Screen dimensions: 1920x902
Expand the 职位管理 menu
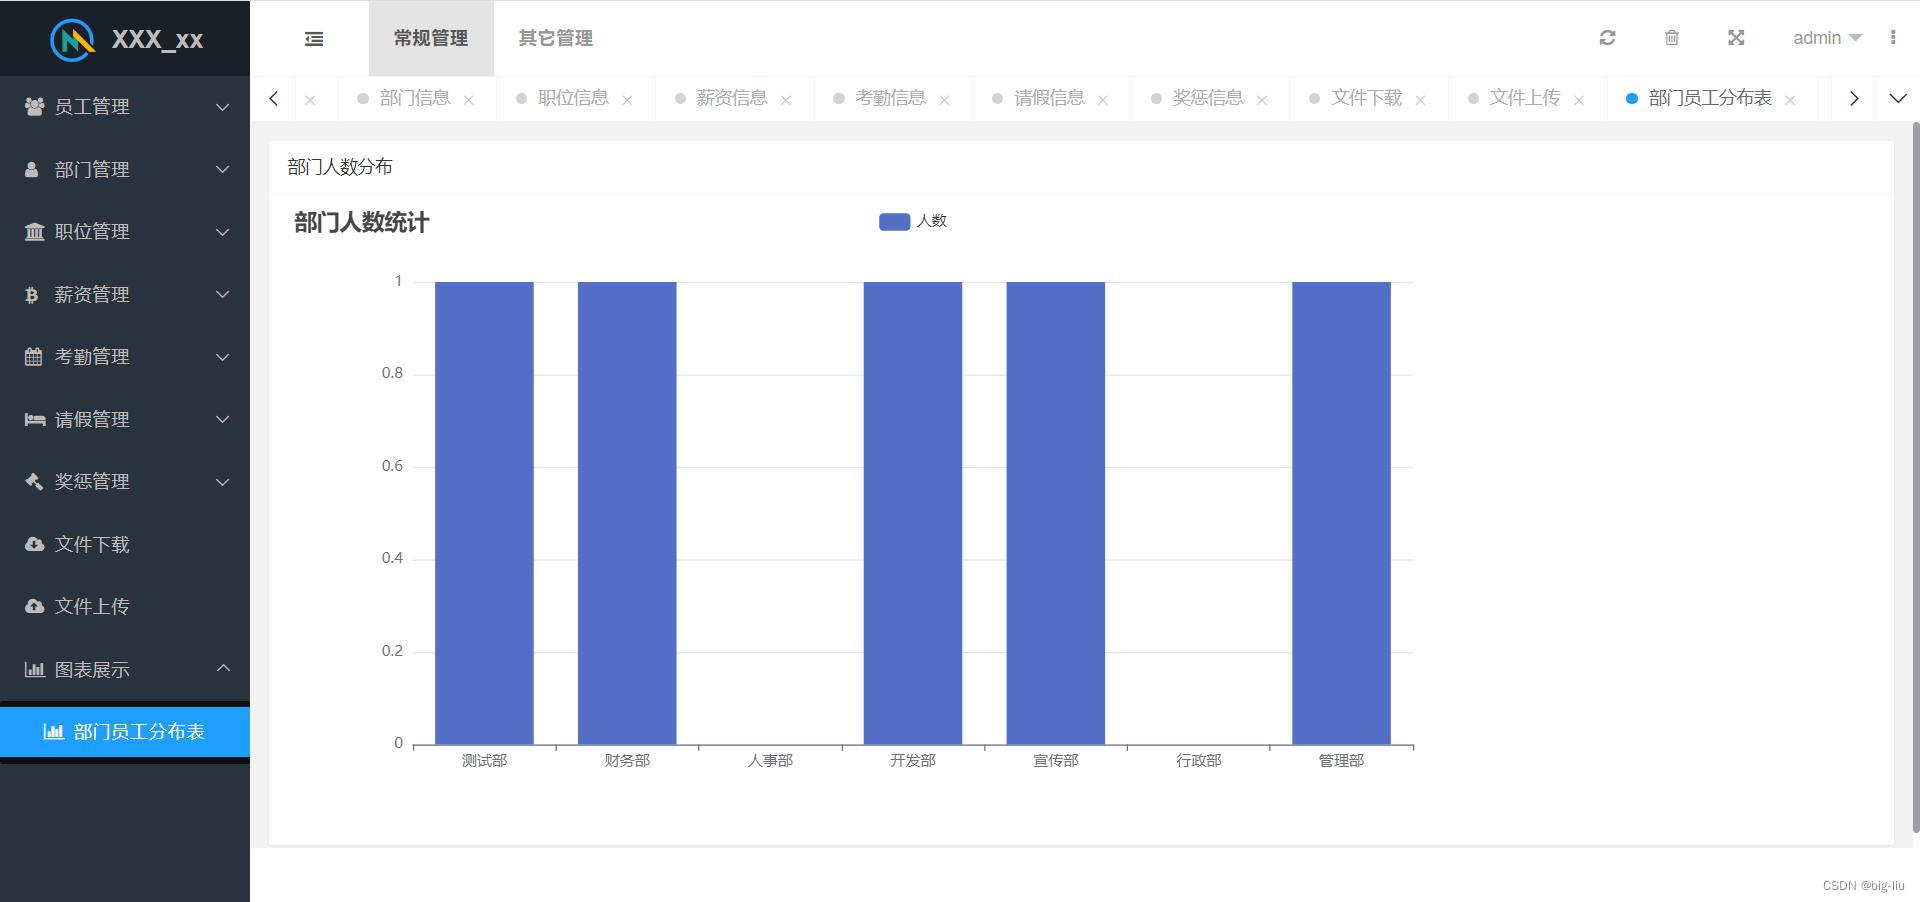(223, 231)
